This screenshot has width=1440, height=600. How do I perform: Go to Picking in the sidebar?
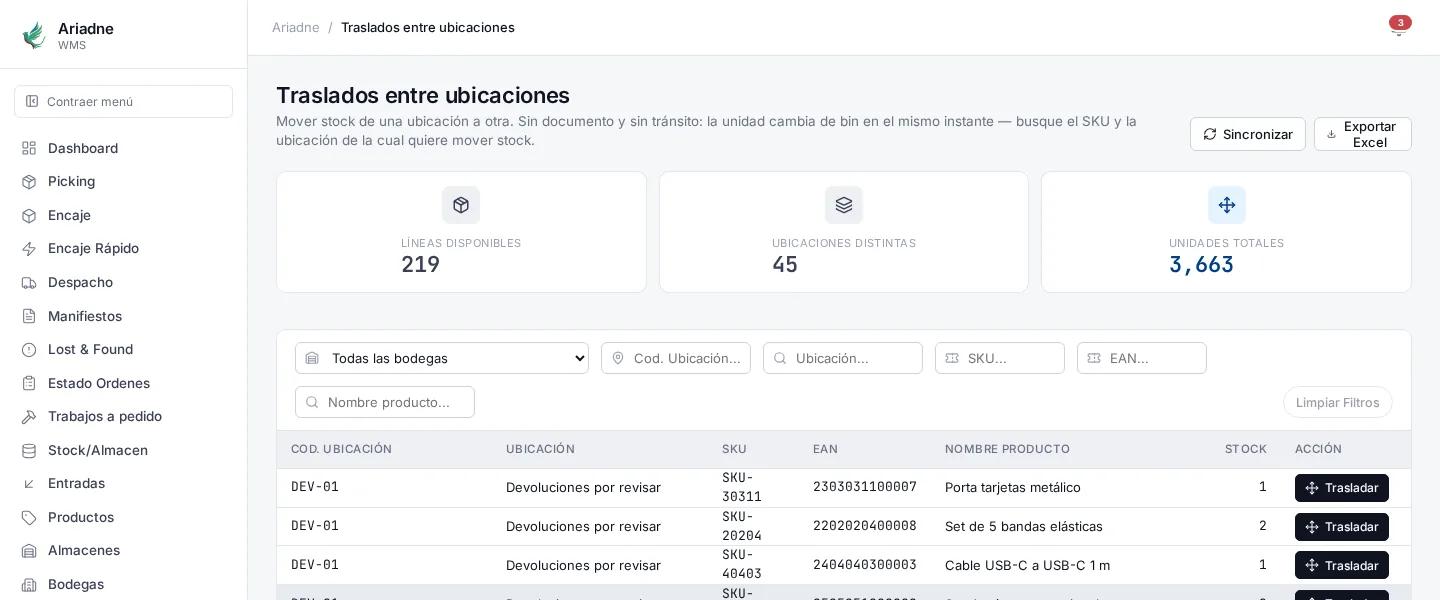pos(124,181)
